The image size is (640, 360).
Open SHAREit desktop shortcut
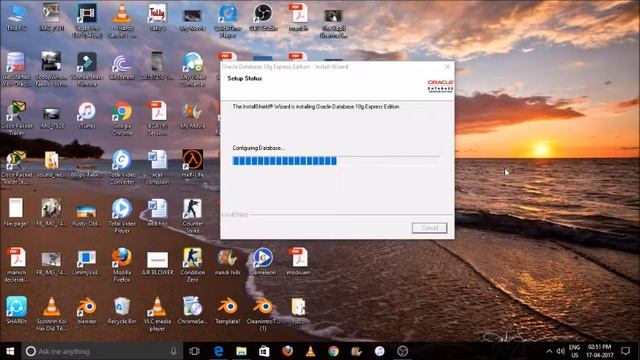pos(16,311)
